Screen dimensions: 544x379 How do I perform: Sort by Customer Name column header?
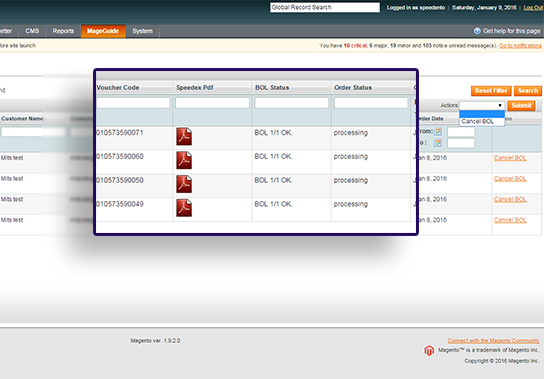[x=22, y=119]
